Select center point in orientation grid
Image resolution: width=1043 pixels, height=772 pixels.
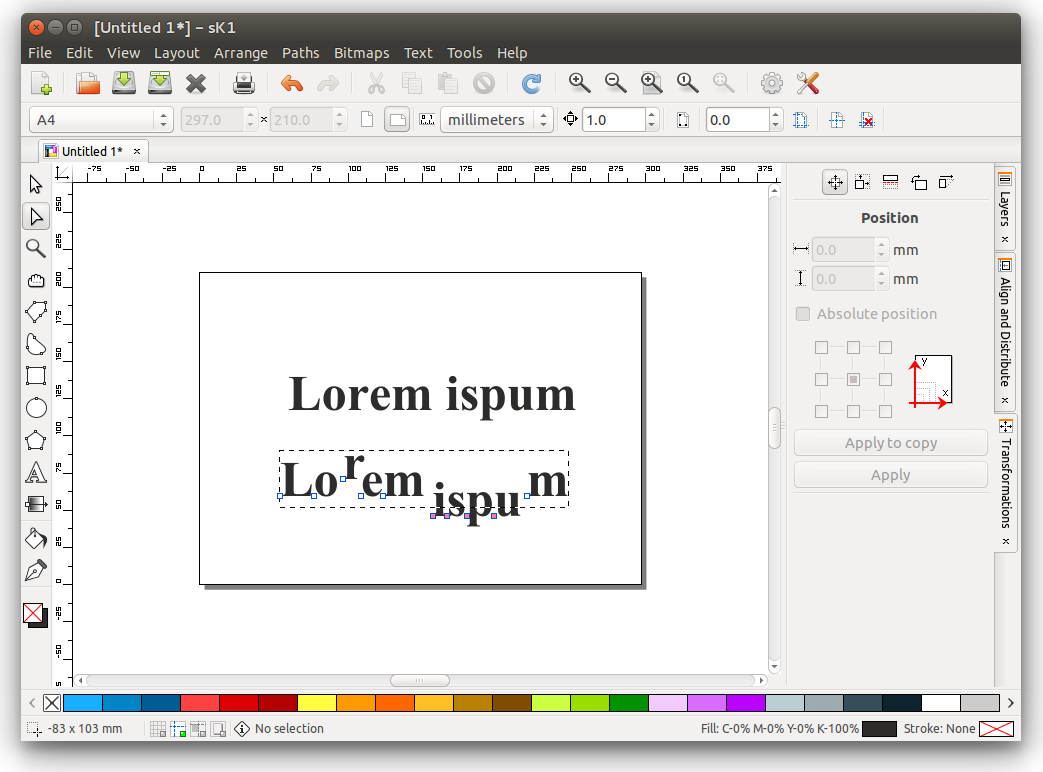(853, 380)
